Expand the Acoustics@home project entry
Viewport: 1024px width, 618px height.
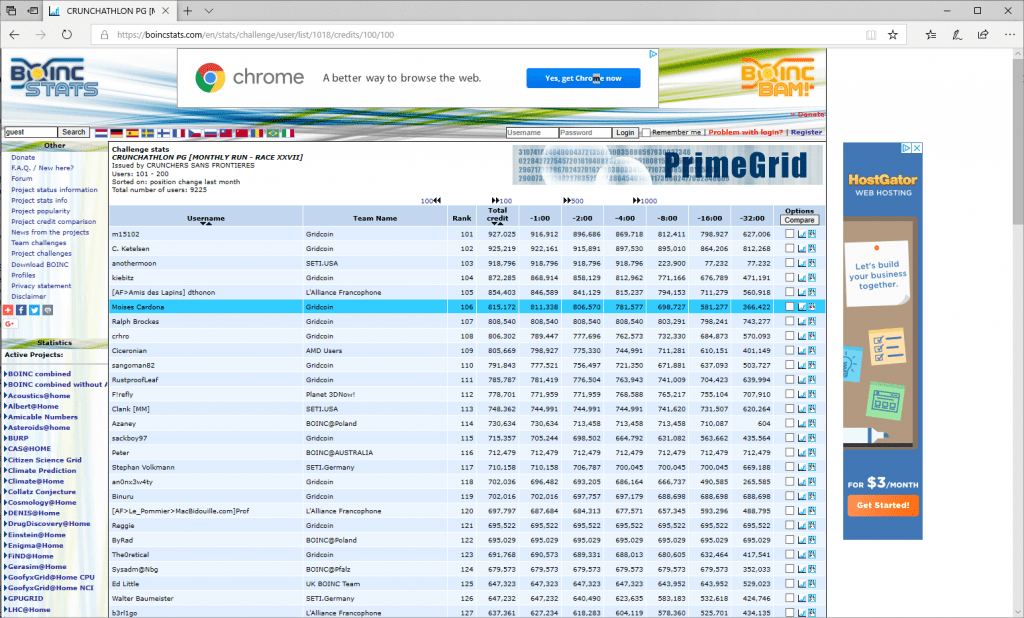pos(37,395)
